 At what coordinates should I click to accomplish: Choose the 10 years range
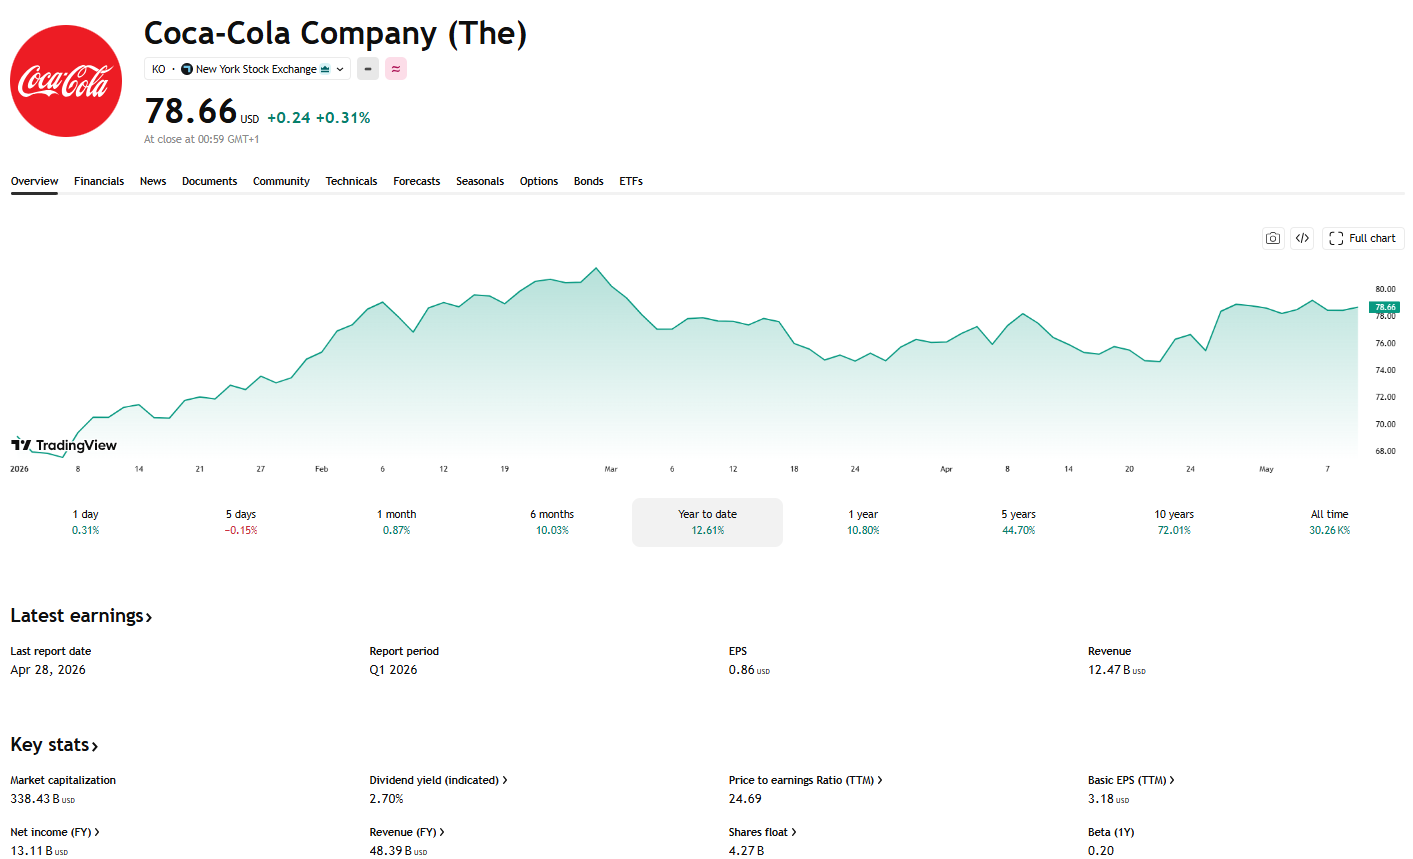pyautogui.click(x=1174, y=522)
